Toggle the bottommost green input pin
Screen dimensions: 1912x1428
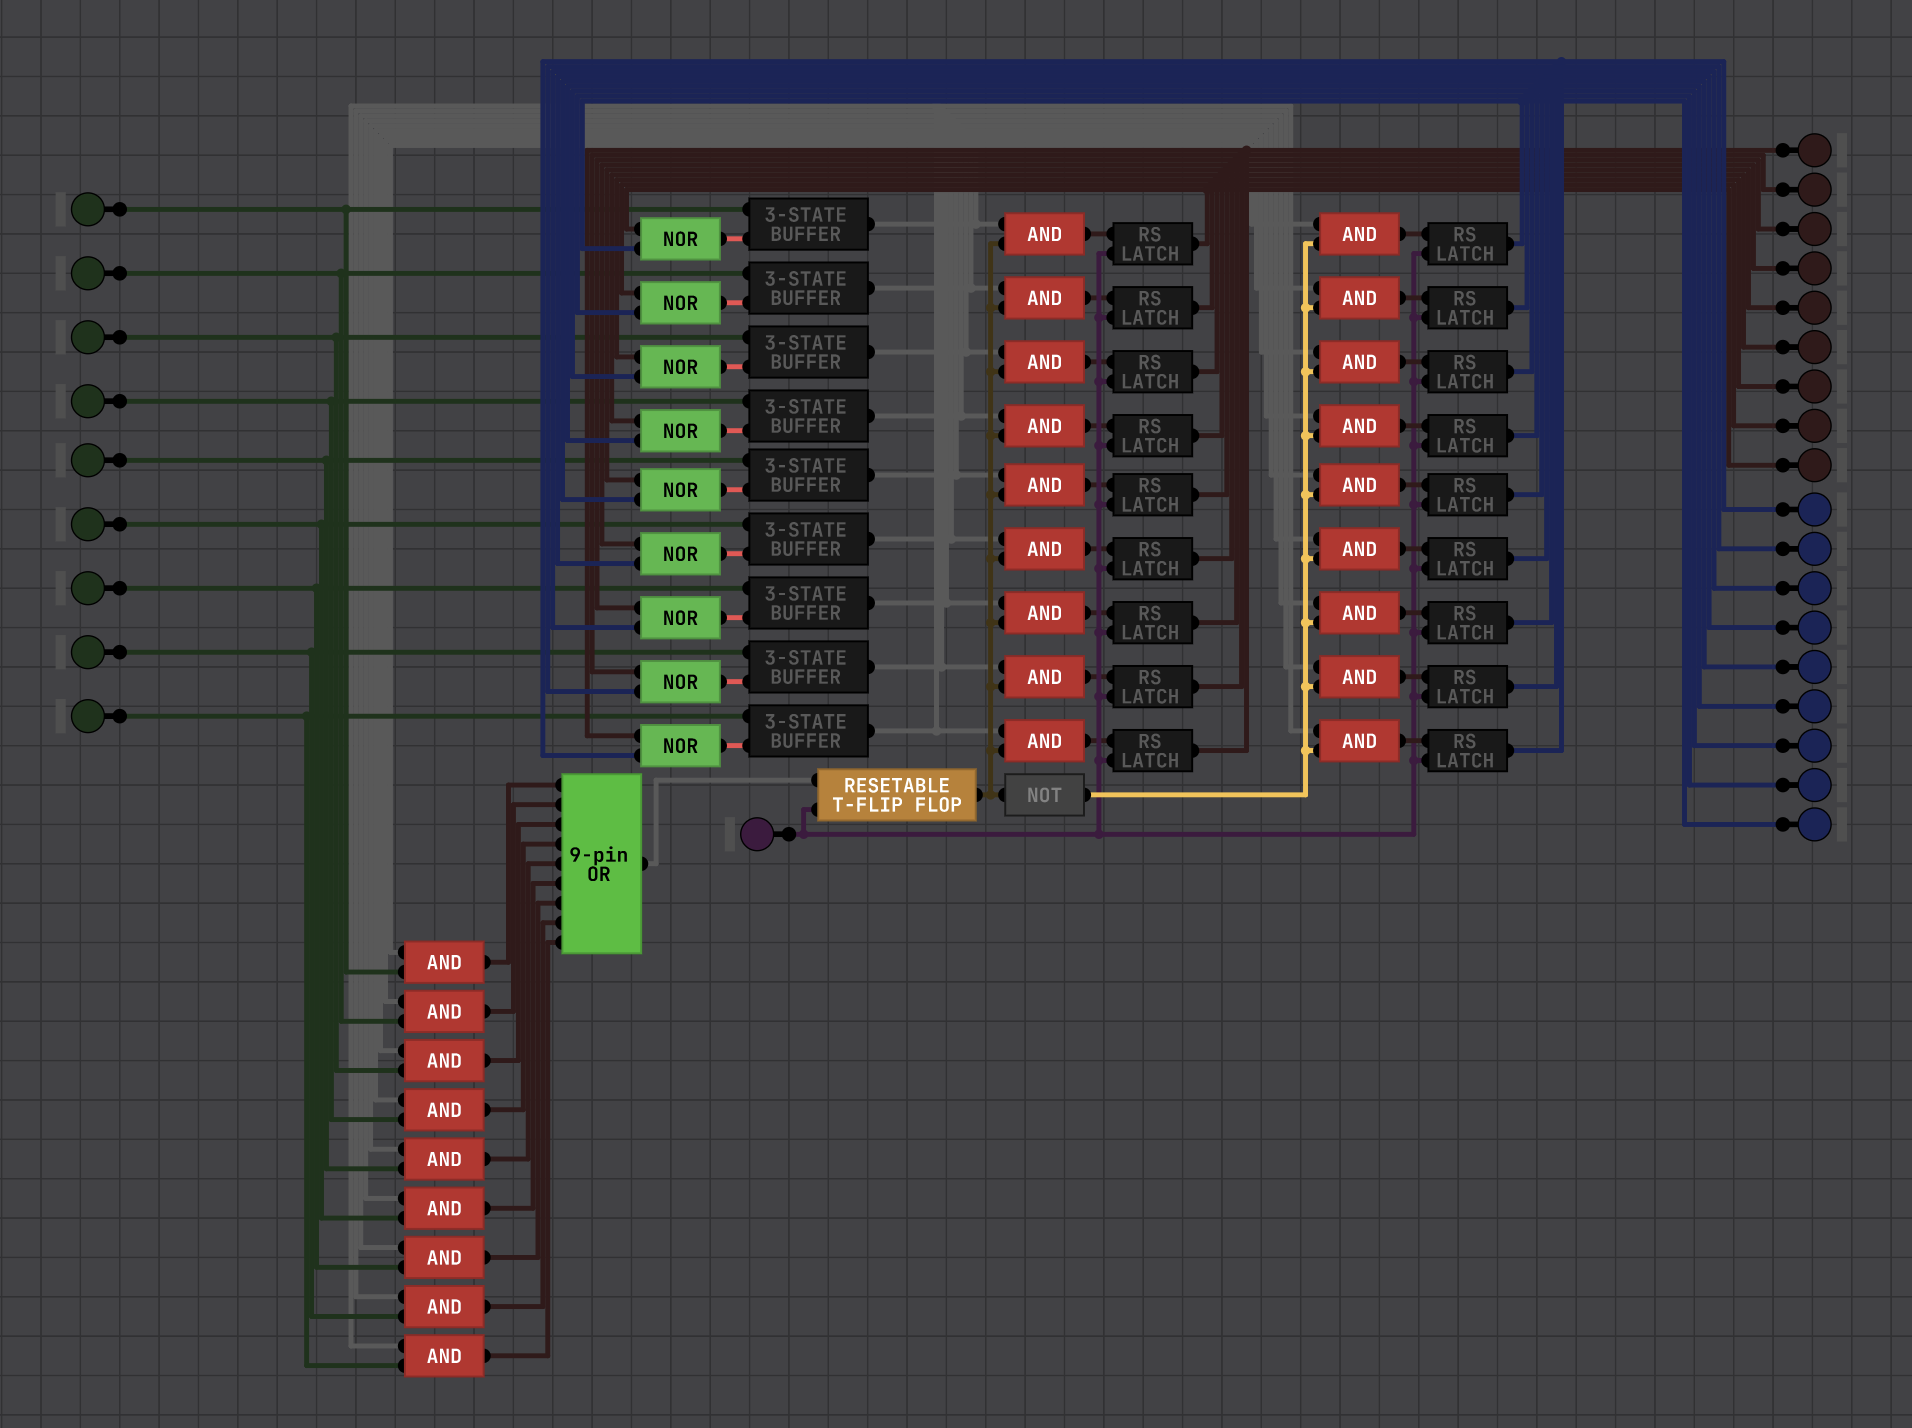88,716
